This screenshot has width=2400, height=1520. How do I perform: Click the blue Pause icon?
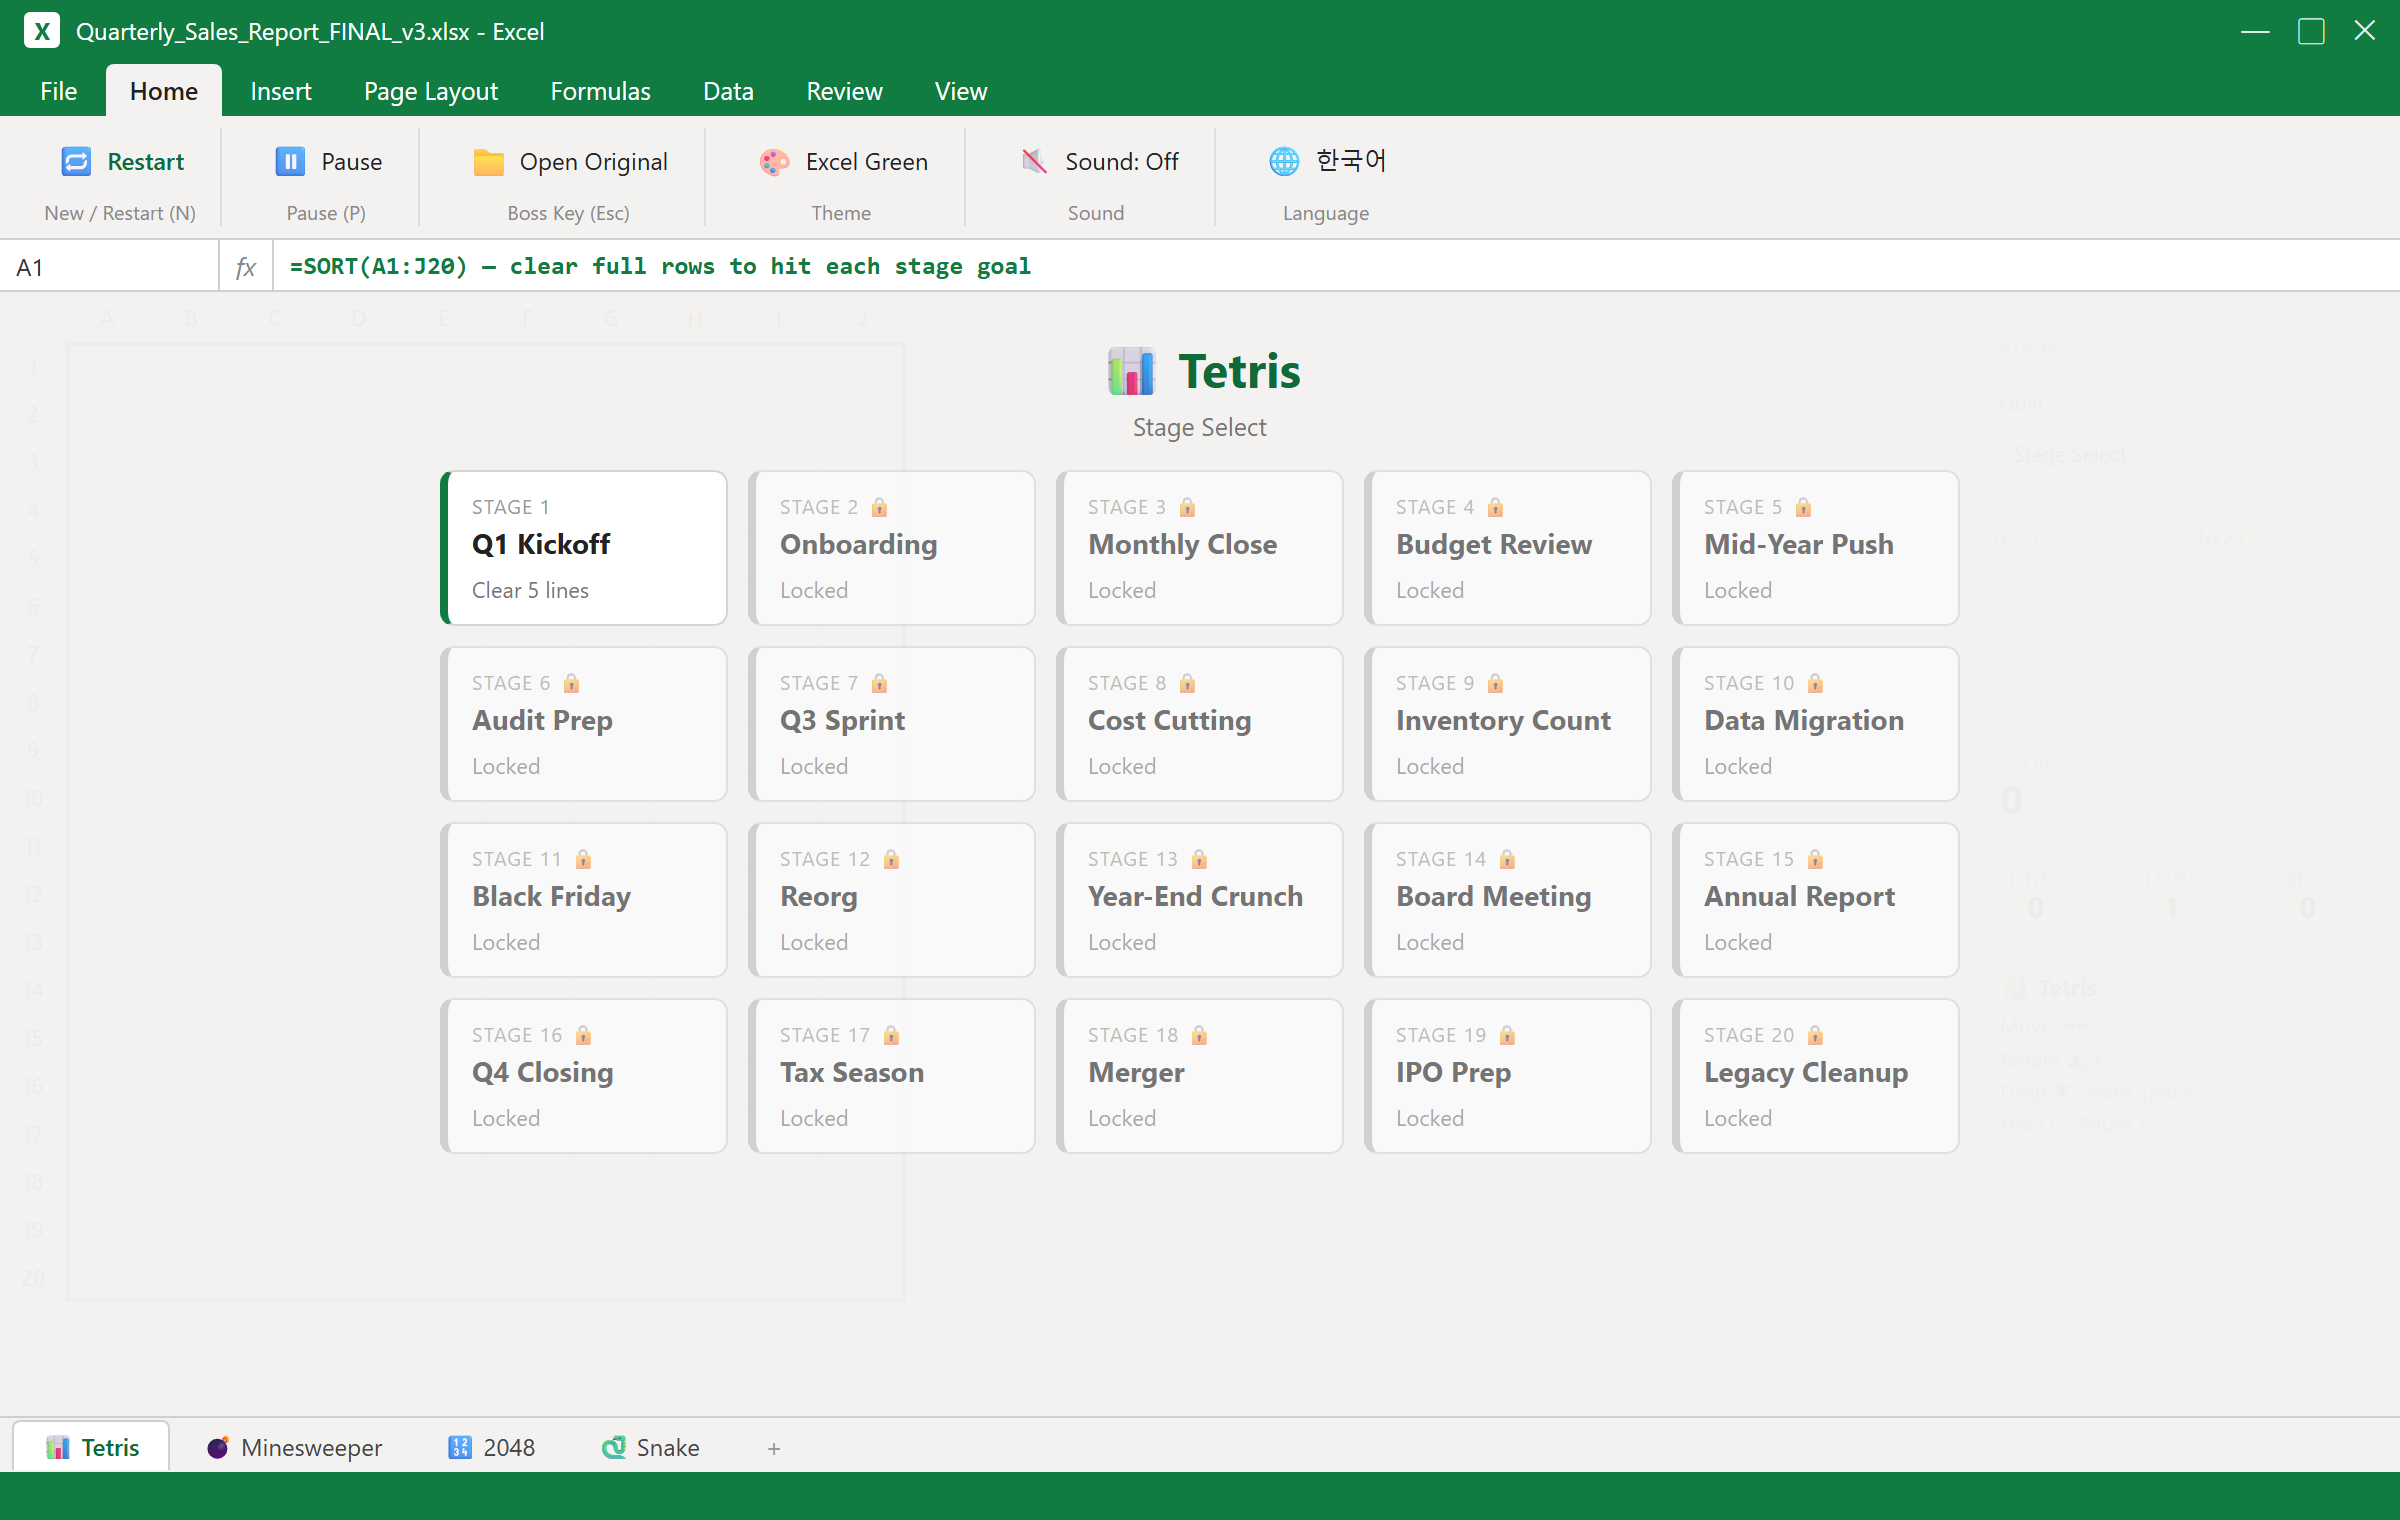(x=290, y=161)
